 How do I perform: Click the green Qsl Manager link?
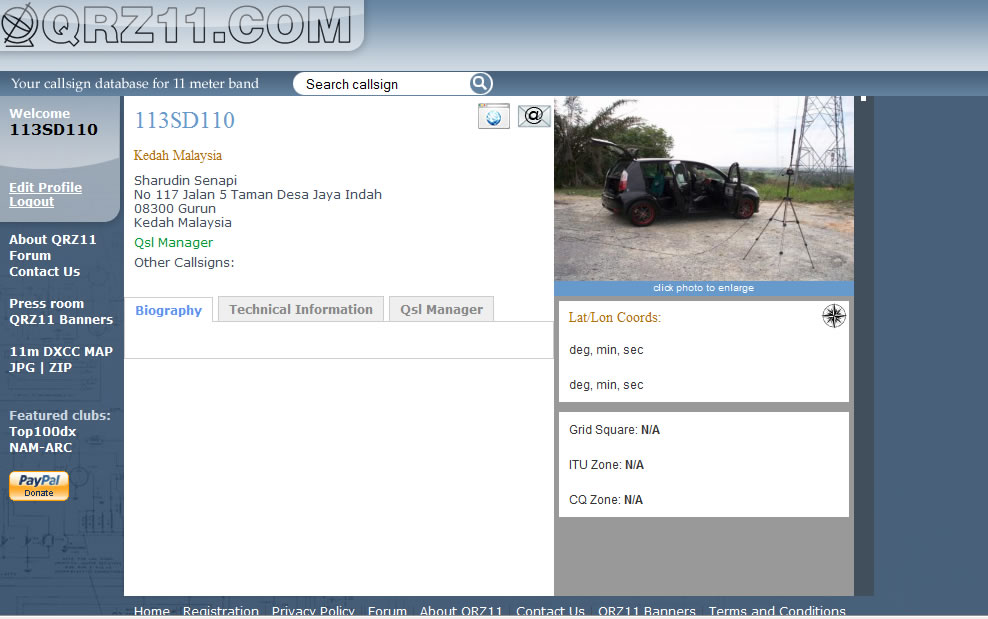point(173,243)
